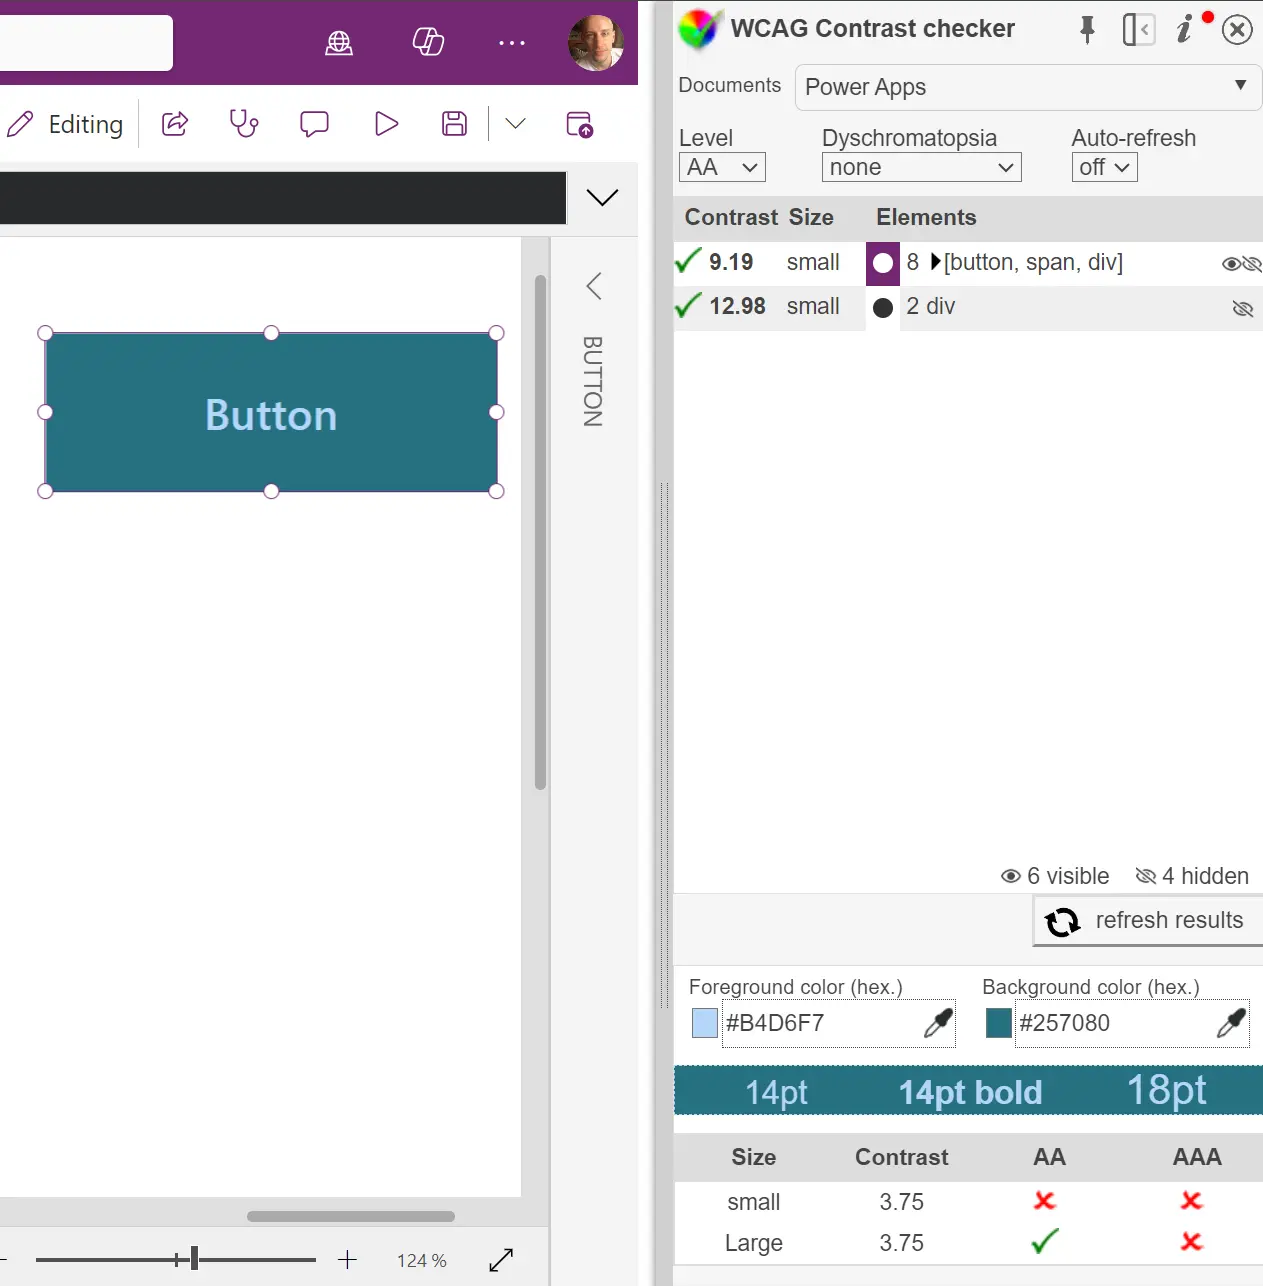Click the Editing mode button

(66, 124)
